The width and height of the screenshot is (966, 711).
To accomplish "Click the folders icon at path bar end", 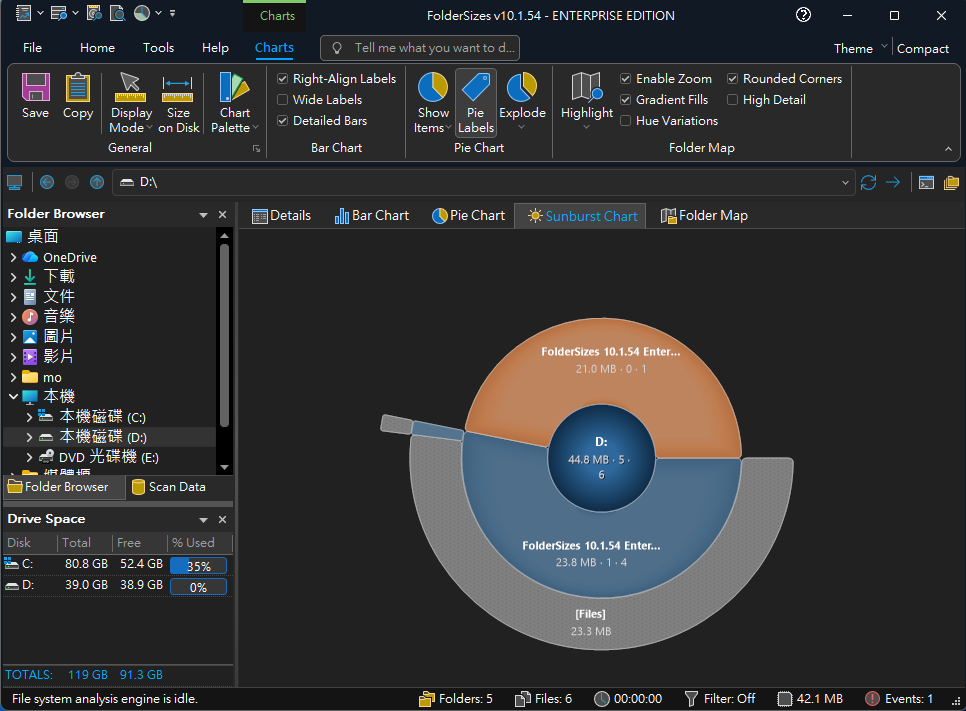I will tap(951, 182).
